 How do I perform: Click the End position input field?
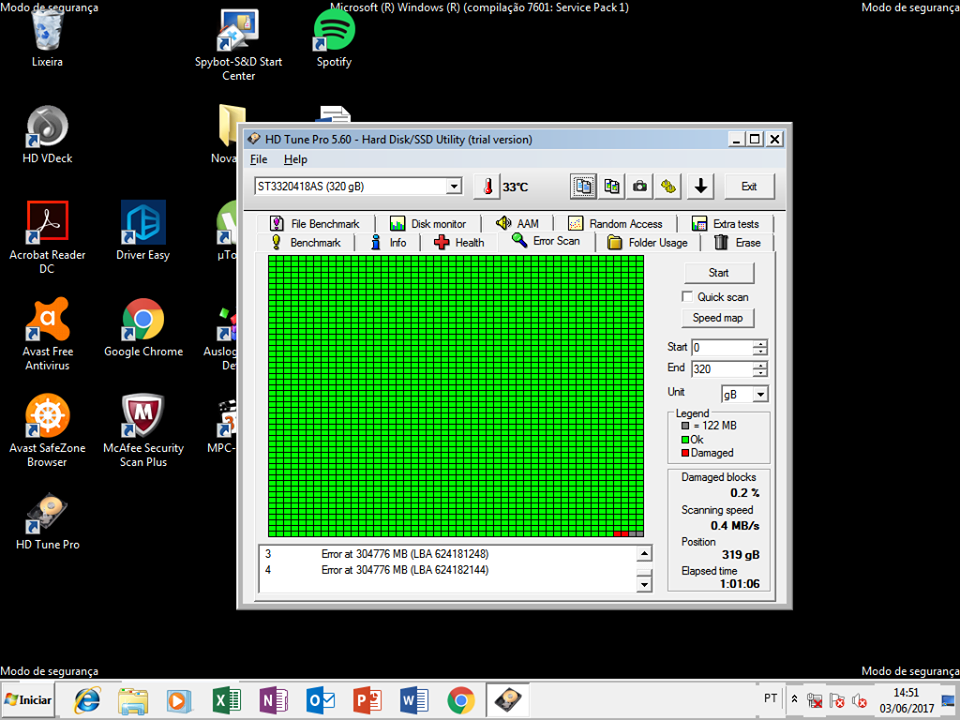tap(722, 369)
